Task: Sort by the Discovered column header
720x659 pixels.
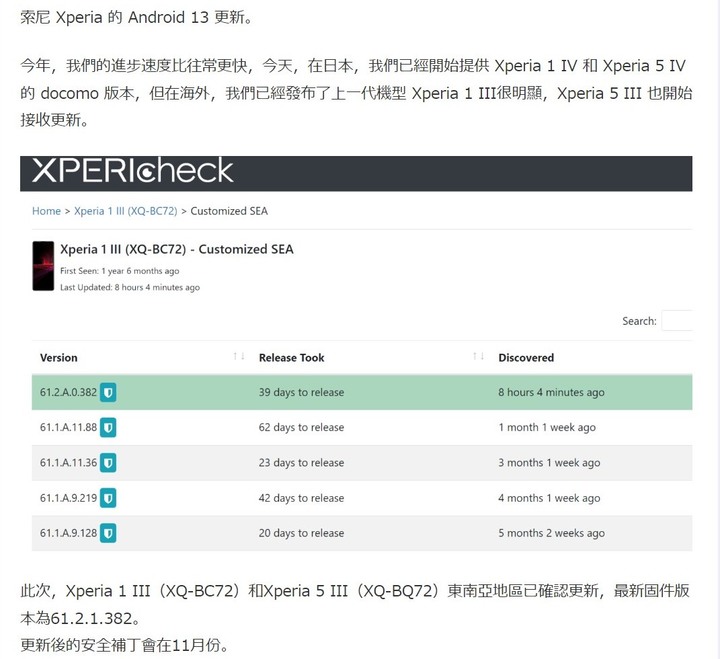Action: pyautogui.click(x=526, y=358)
